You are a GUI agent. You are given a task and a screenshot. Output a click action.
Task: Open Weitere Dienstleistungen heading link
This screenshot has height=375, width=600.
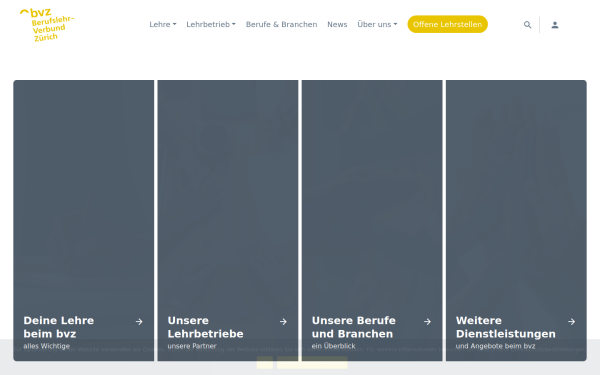pos(505,327)
